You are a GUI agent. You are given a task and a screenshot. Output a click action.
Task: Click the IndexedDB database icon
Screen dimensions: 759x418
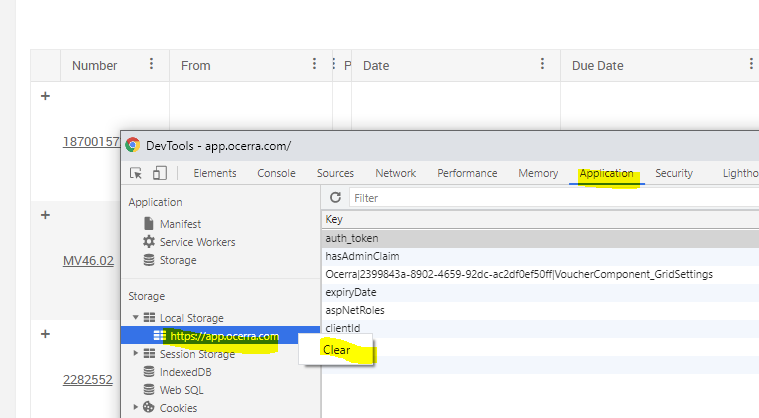pos(149,372)
